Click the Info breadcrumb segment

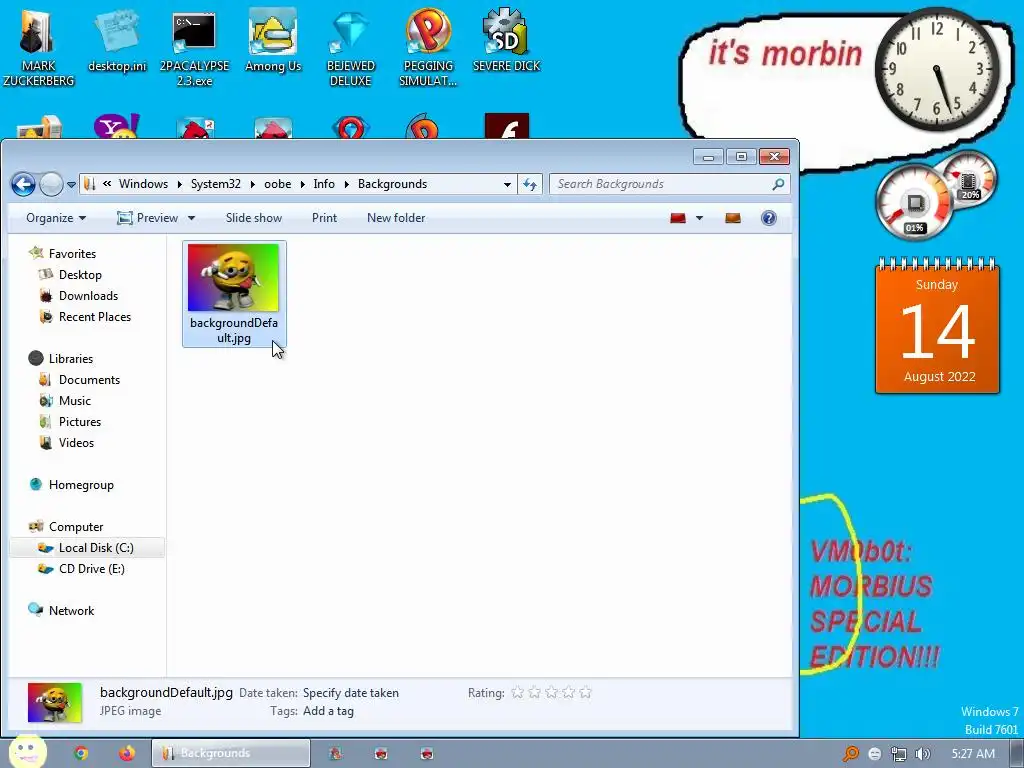pyautogui.click(x=324, y=184)
